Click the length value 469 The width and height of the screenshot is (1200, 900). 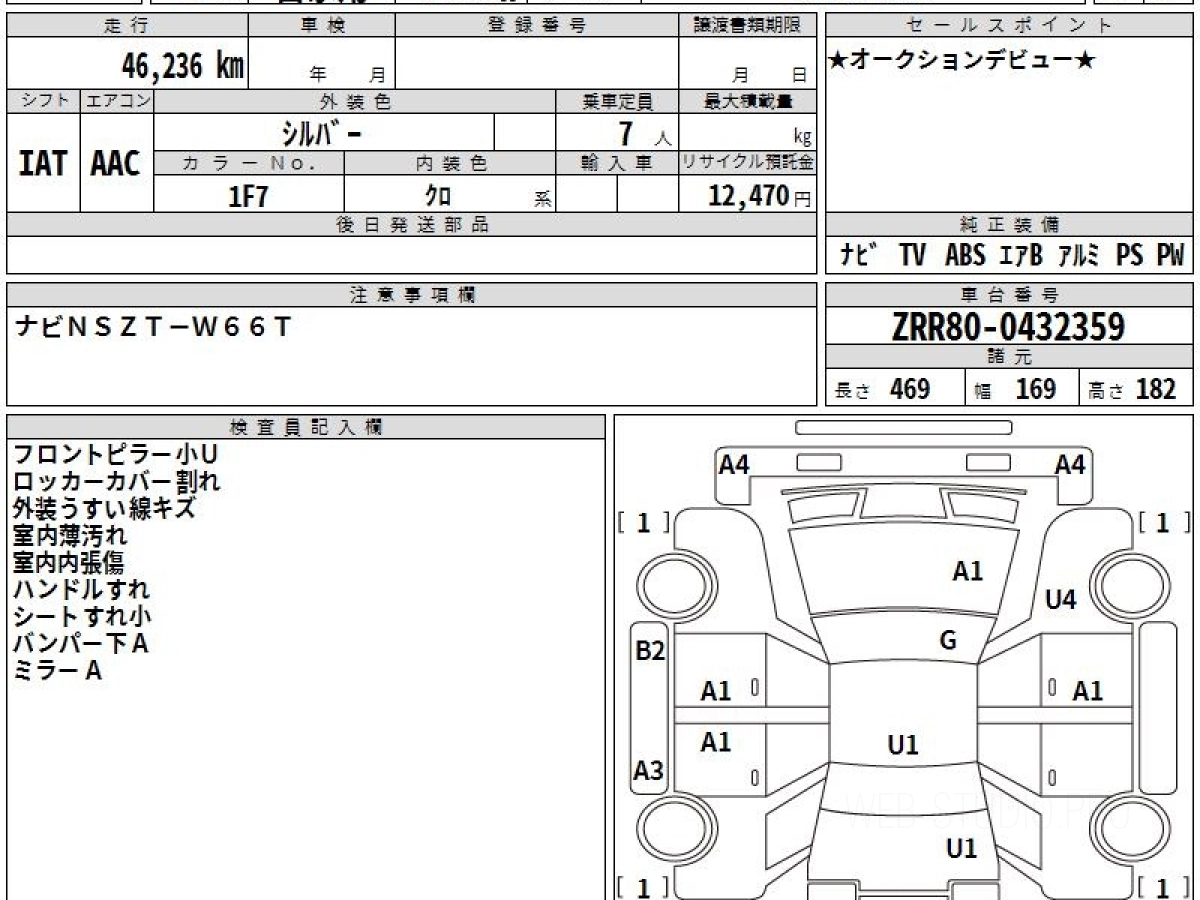pos(910,389)
